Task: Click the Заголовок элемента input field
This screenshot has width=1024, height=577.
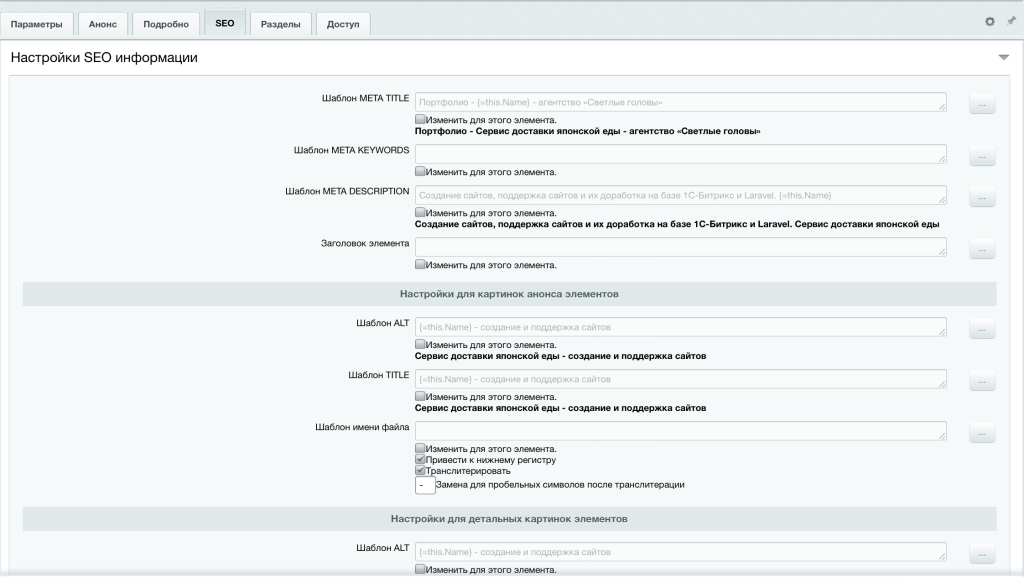Action: click(680, 247)
